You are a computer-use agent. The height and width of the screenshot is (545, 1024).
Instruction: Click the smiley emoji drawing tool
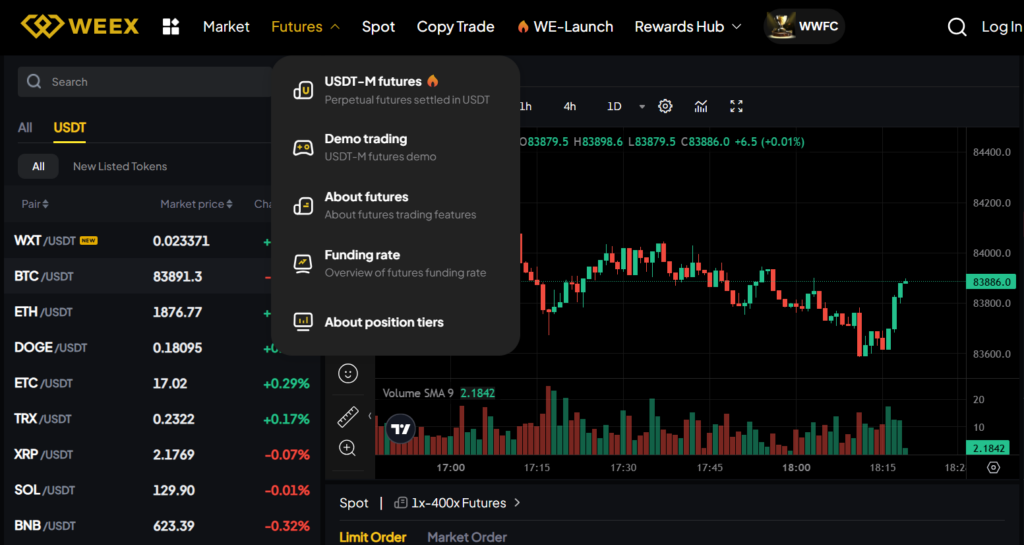(x=348, y=373)
